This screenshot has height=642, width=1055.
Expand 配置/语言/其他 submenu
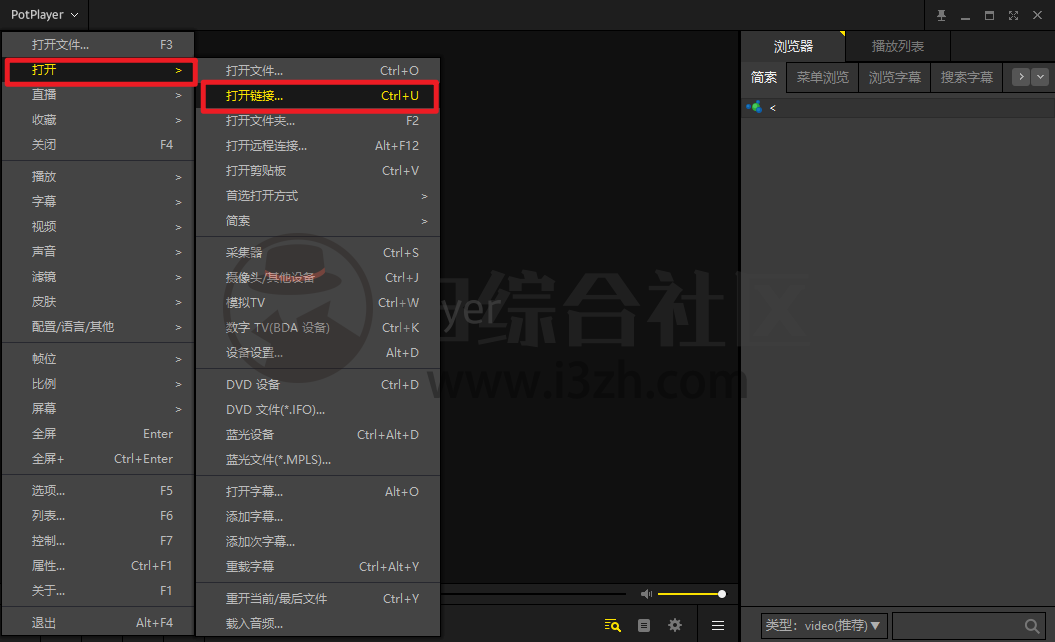pos(98,327)
